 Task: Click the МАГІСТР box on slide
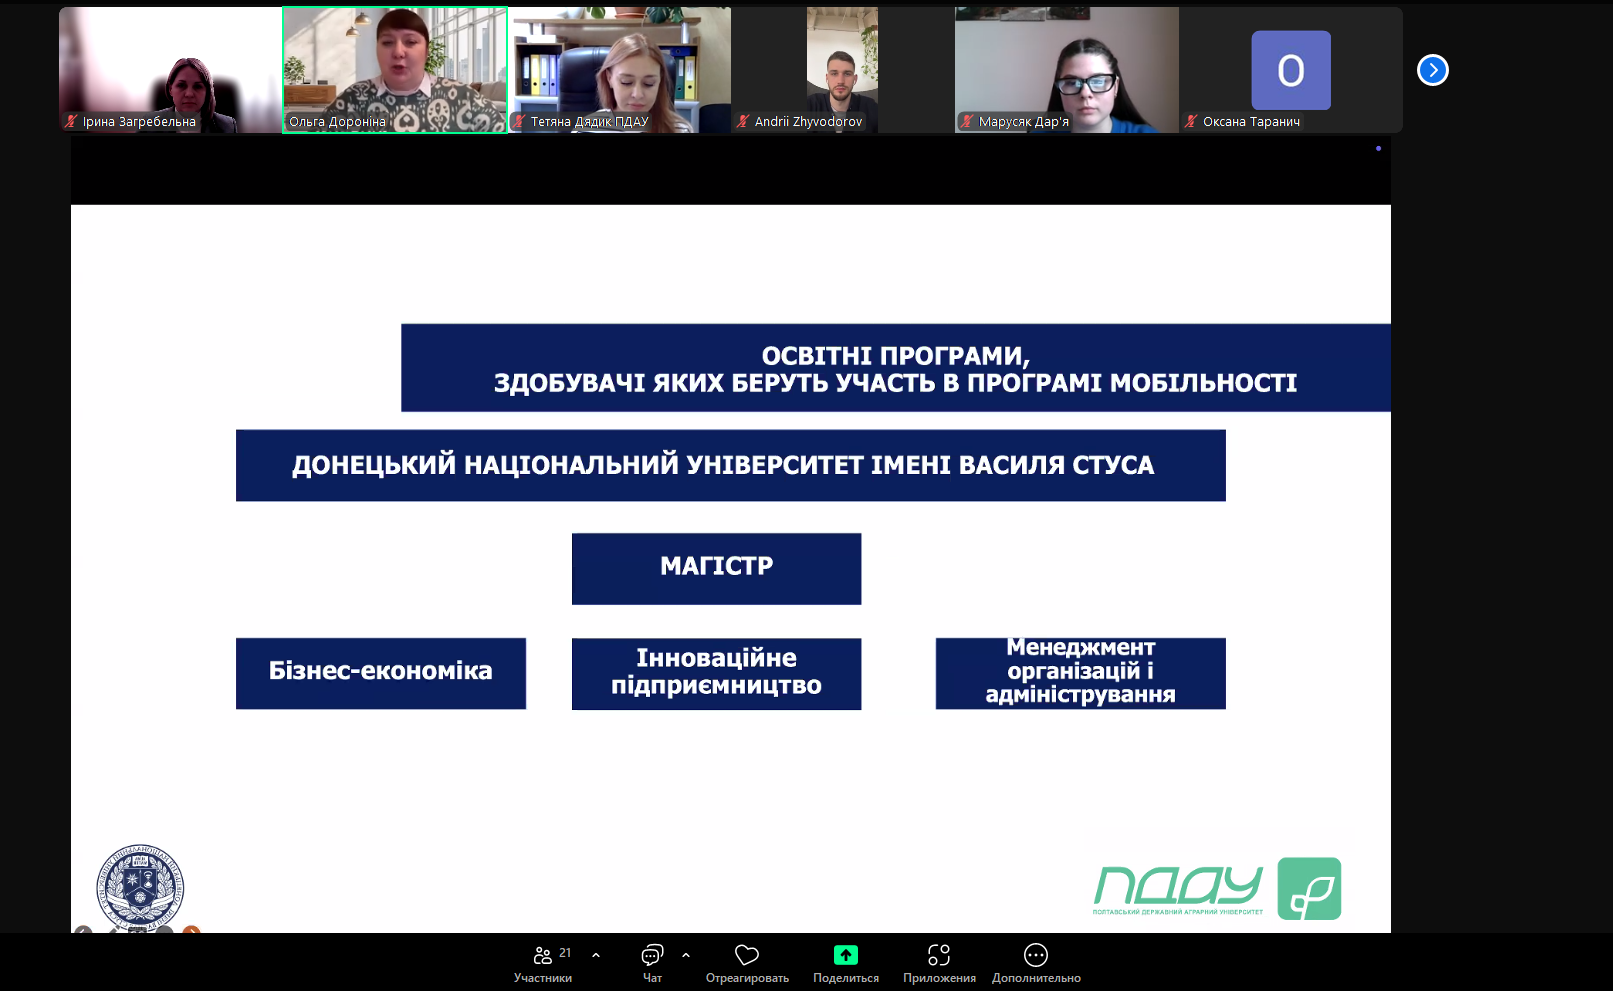click(716, 568)
